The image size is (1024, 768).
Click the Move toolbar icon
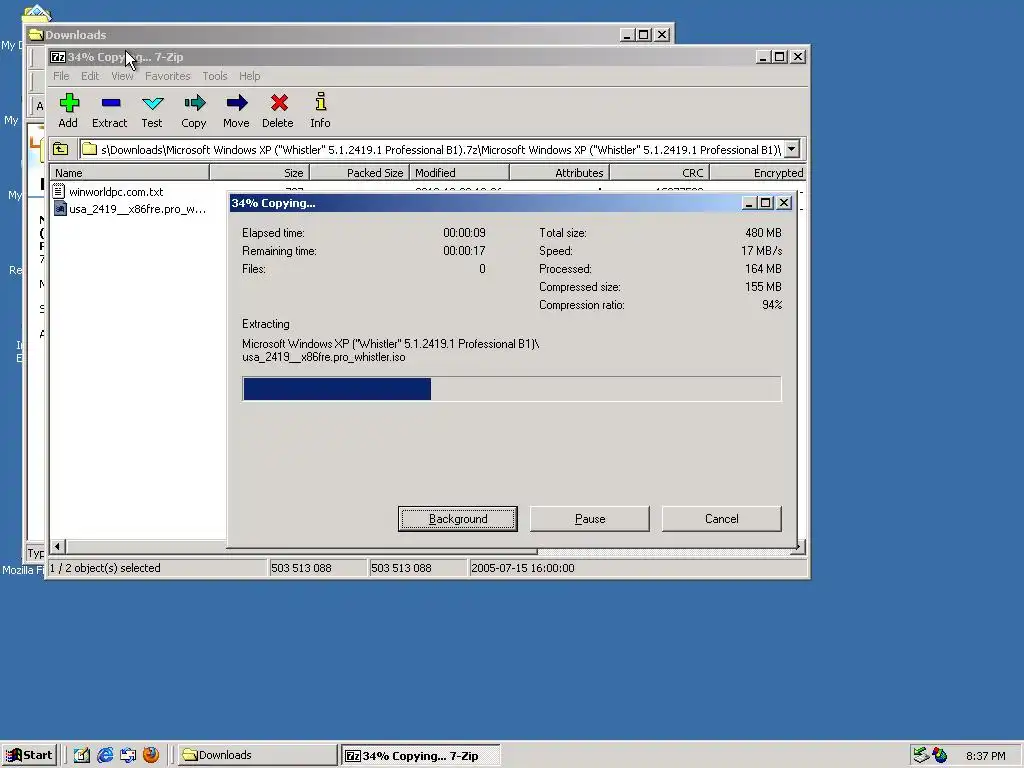coord(236,103)
